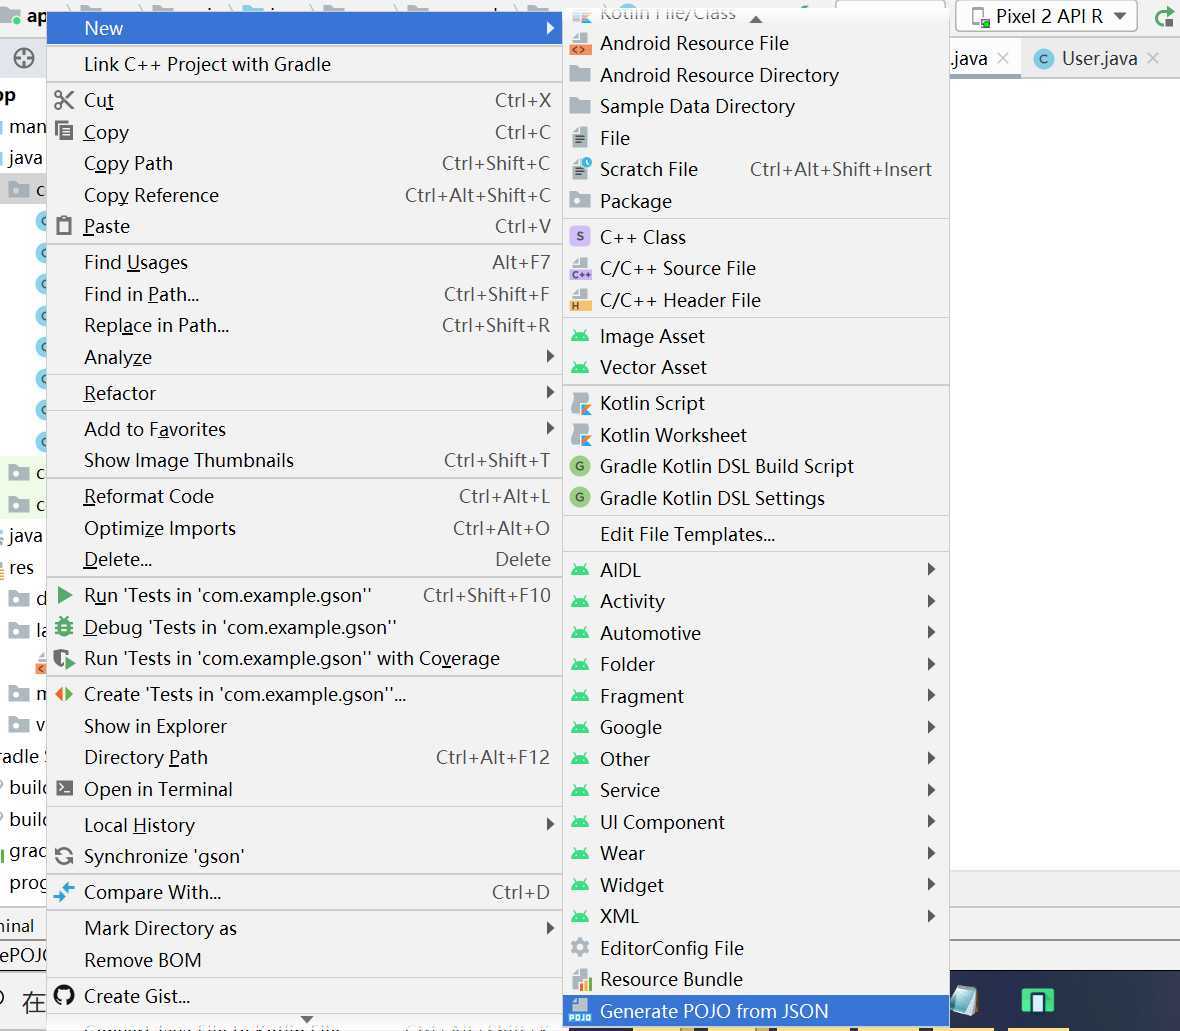Click the Scratch File icon
This screenshot has height=1031, width=1180.
click(580, 169)
